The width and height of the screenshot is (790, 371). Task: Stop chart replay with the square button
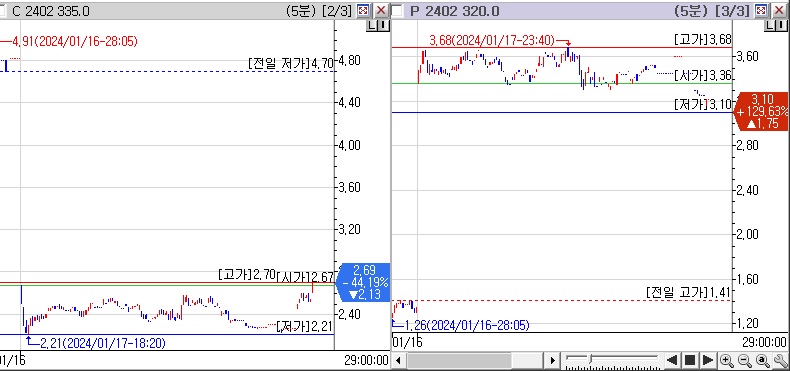coord(690,360)
